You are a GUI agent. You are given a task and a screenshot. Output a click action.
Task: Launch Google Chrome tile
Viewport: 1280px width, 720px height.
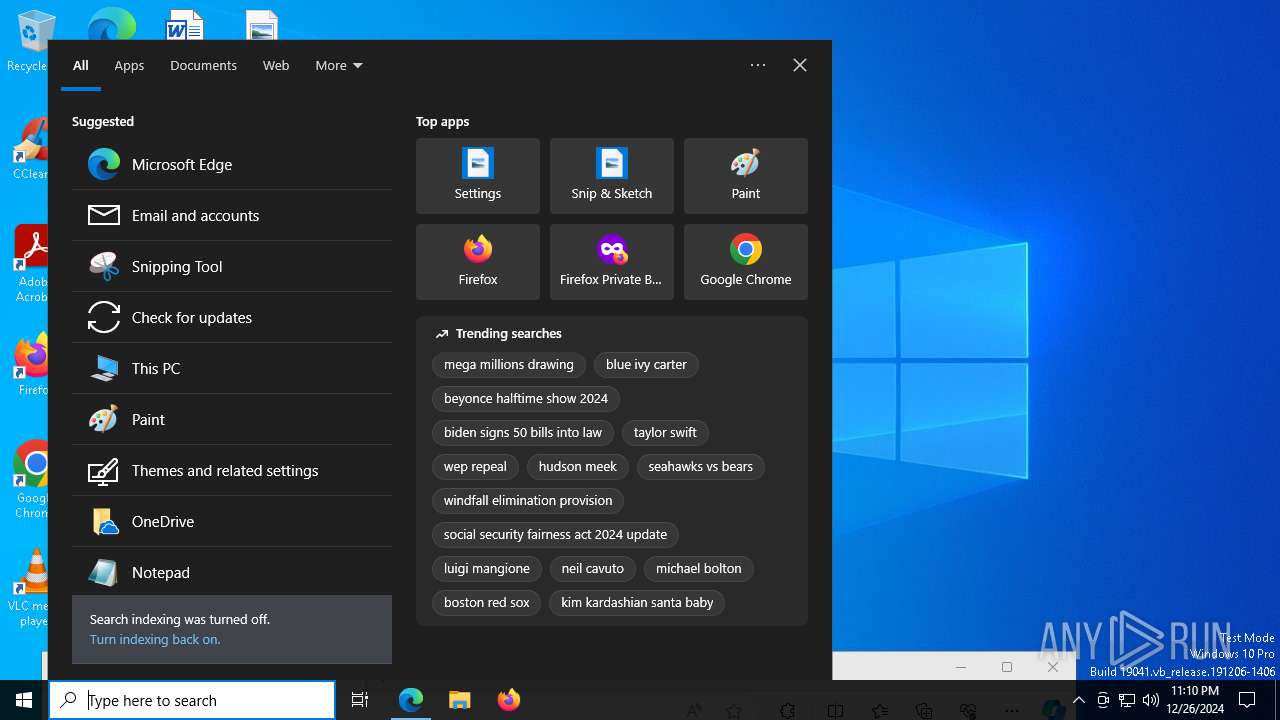pyautogui.click(x=746, y=262)
